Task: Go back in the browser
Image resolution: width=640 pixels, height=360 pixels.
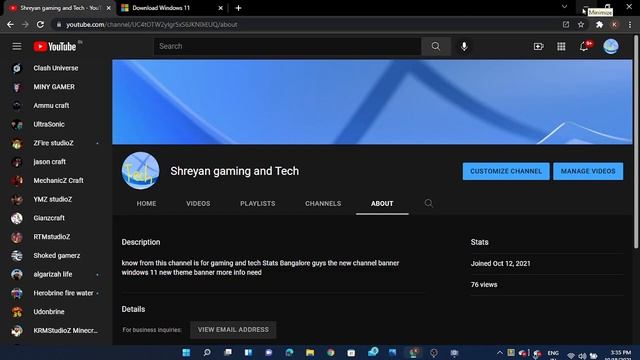Action: pos(10,24)
